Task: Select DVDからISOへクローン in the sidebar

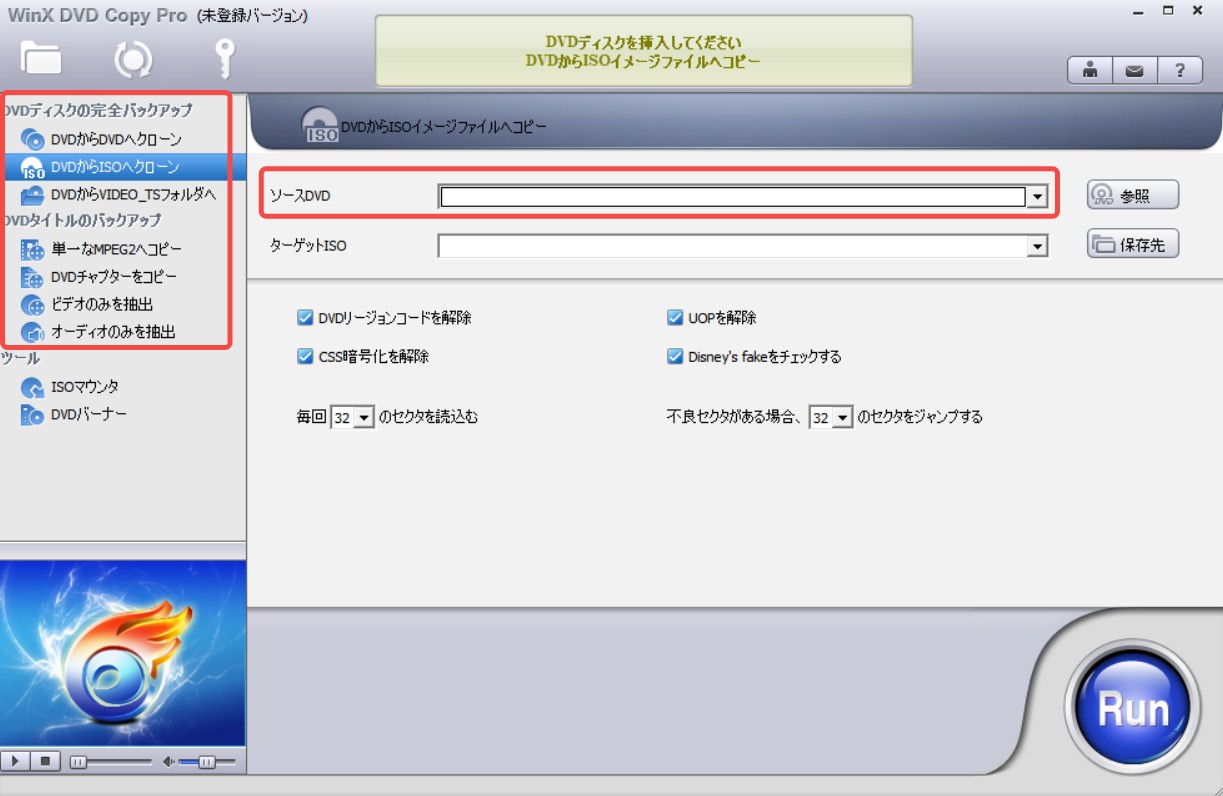Action: click(123, 167)
